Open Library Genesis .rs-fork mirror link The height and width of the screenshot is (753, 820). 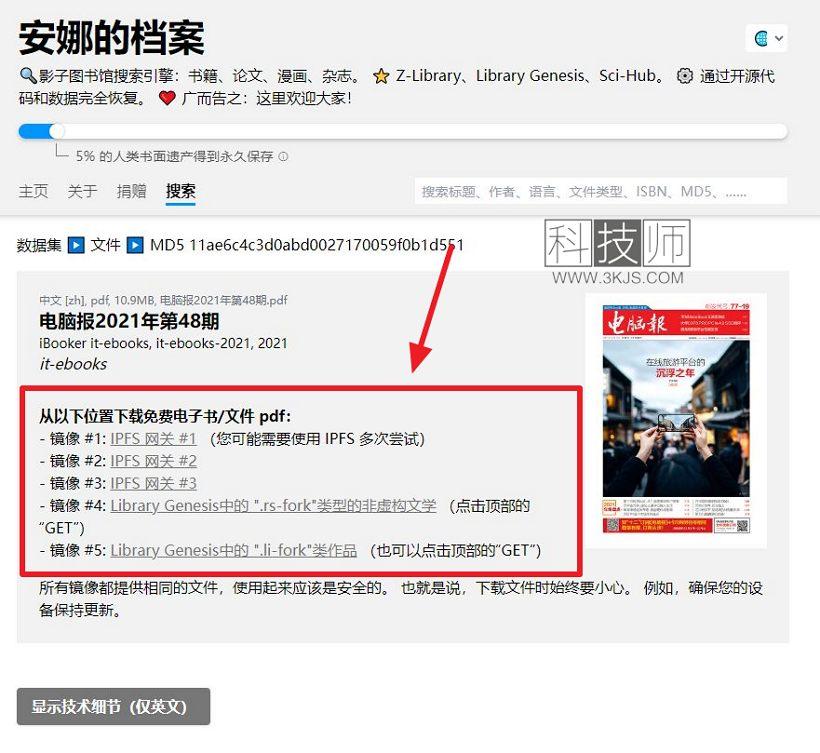273,506
